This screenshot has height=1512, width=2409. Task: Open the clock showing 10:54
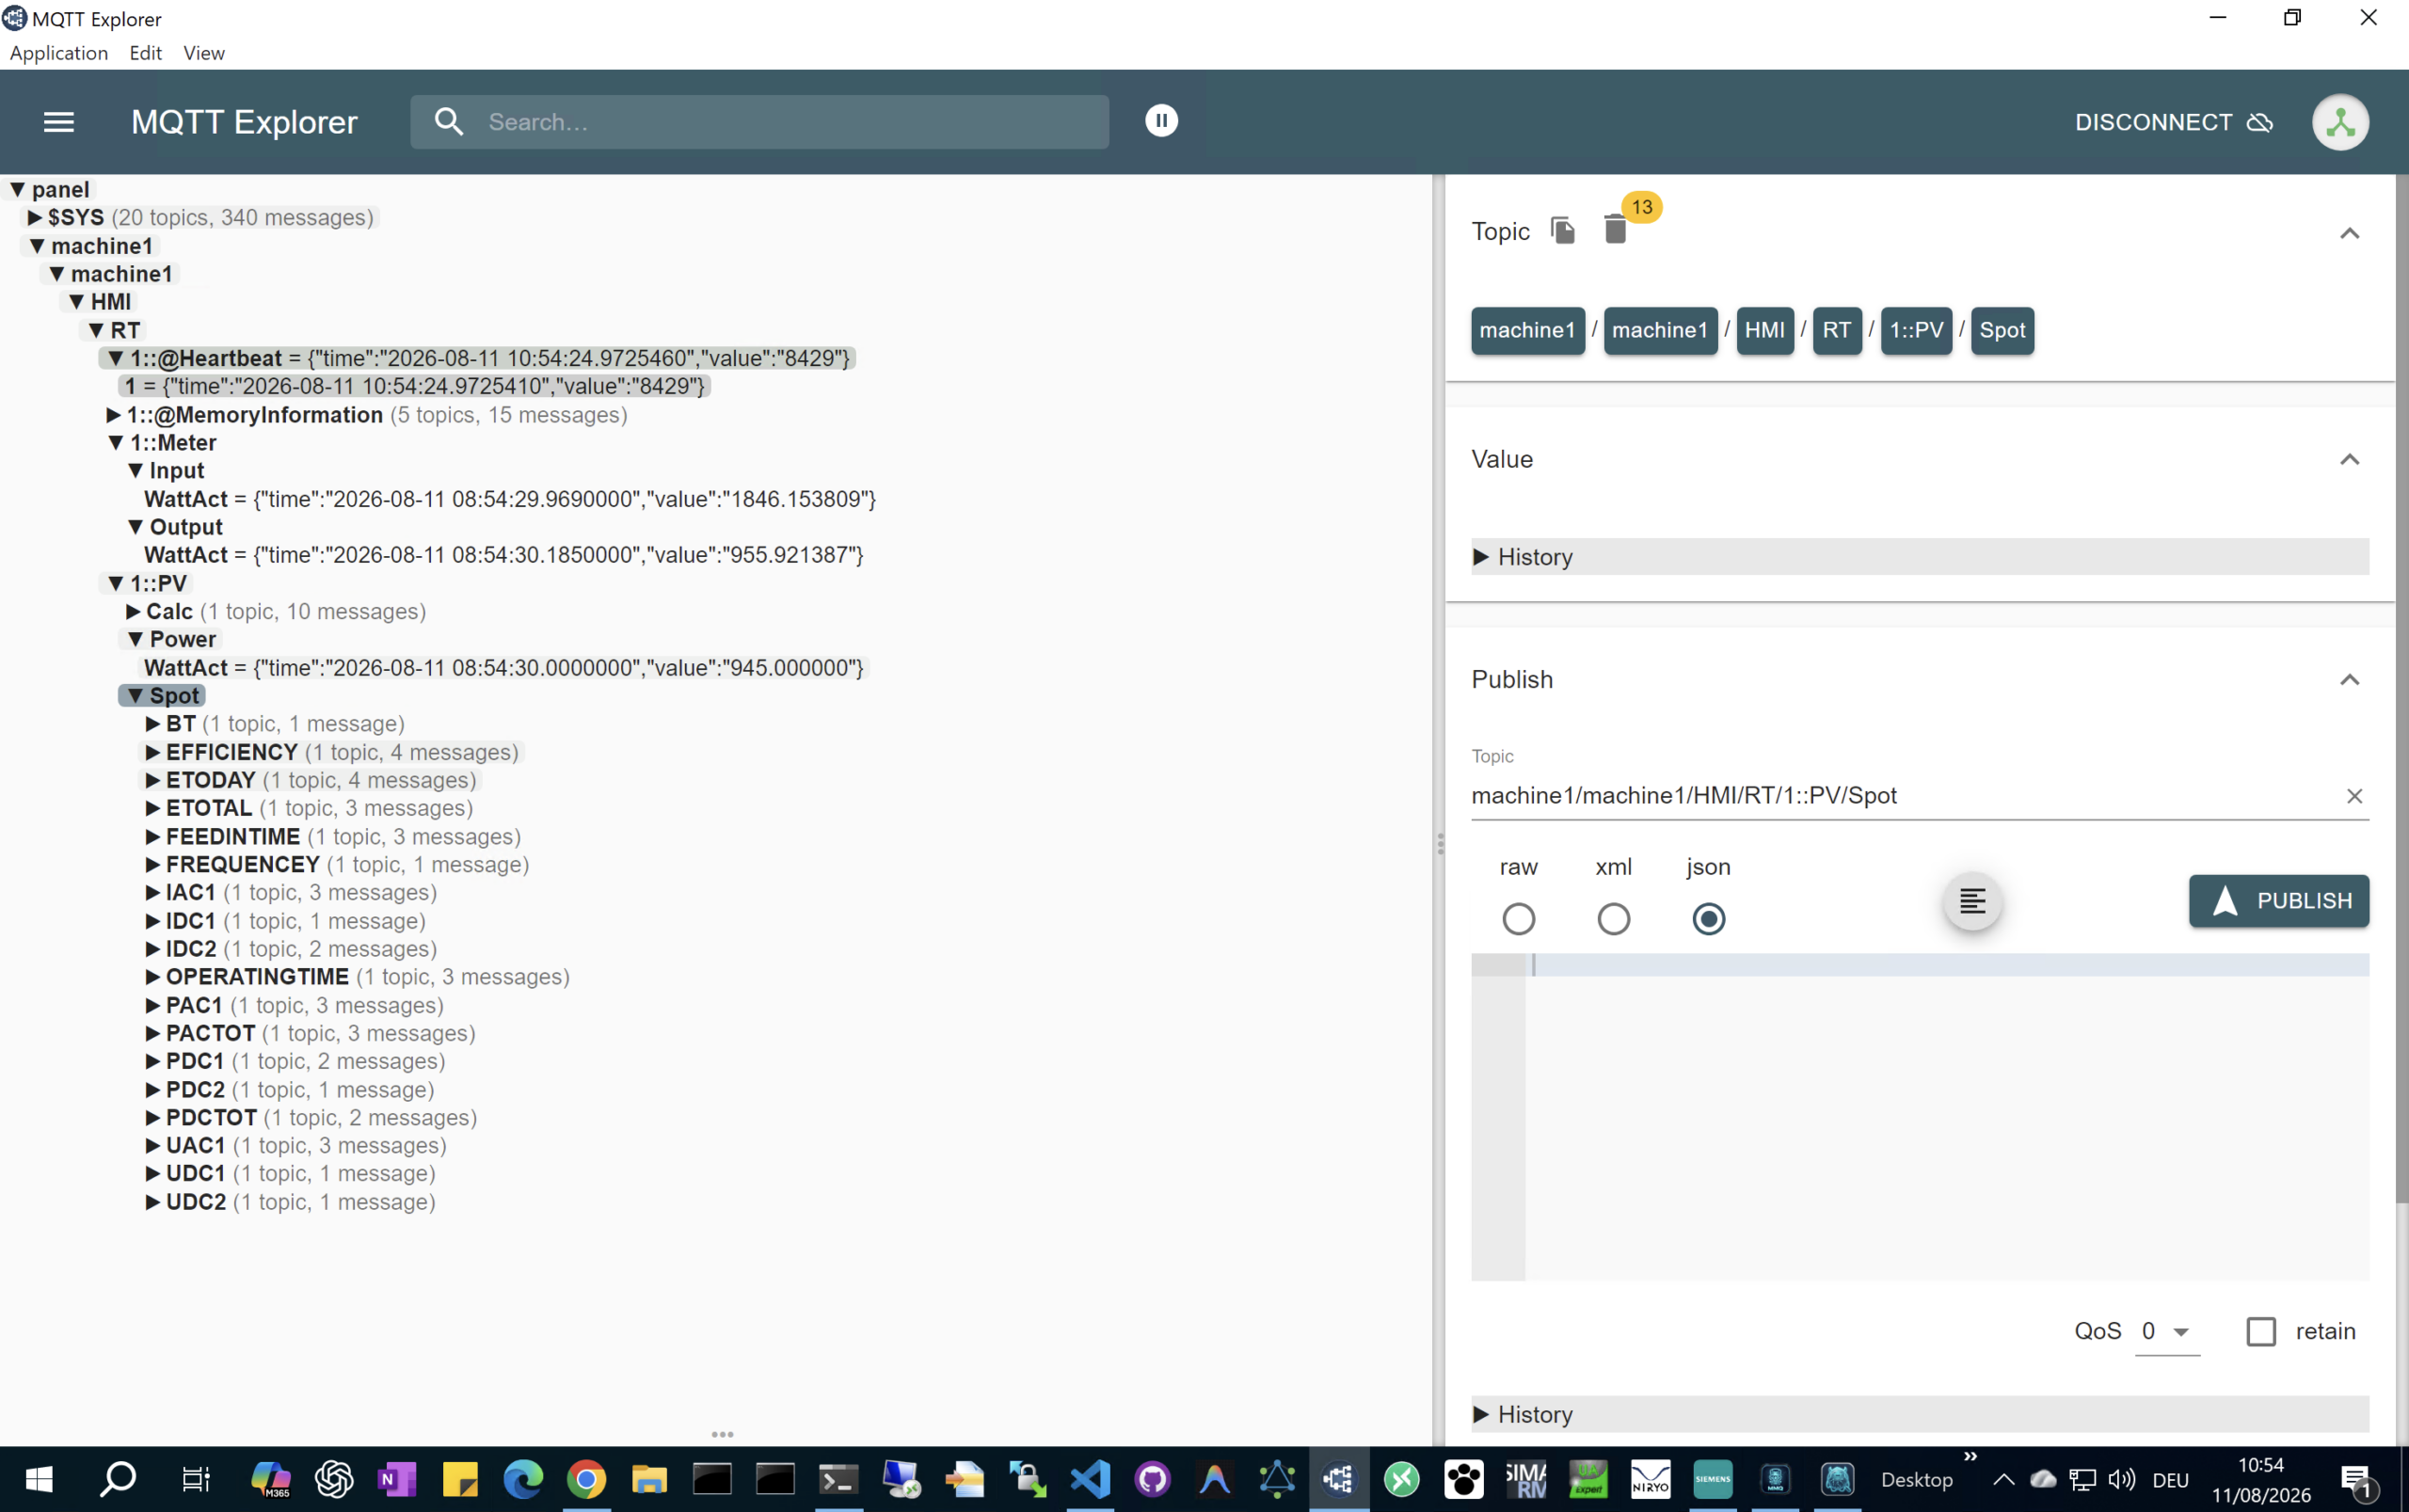(x=2261, y=1479)
